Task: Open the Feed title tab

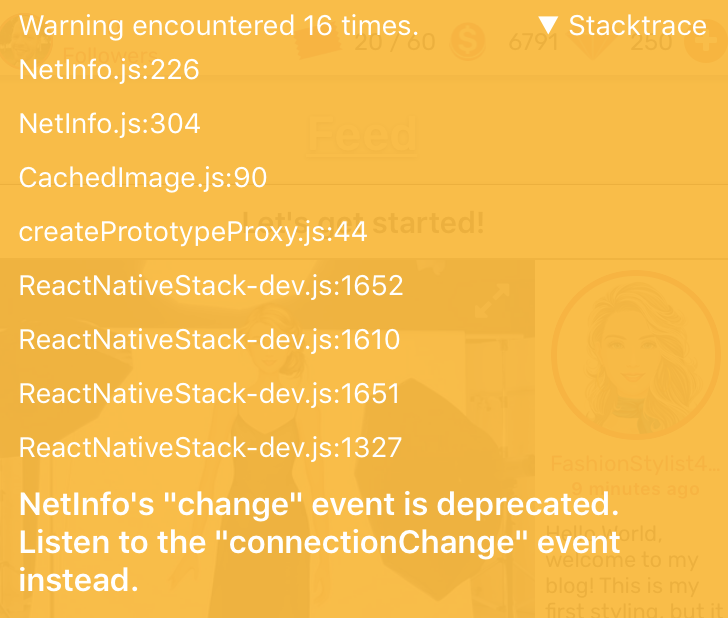Action: 363,135
